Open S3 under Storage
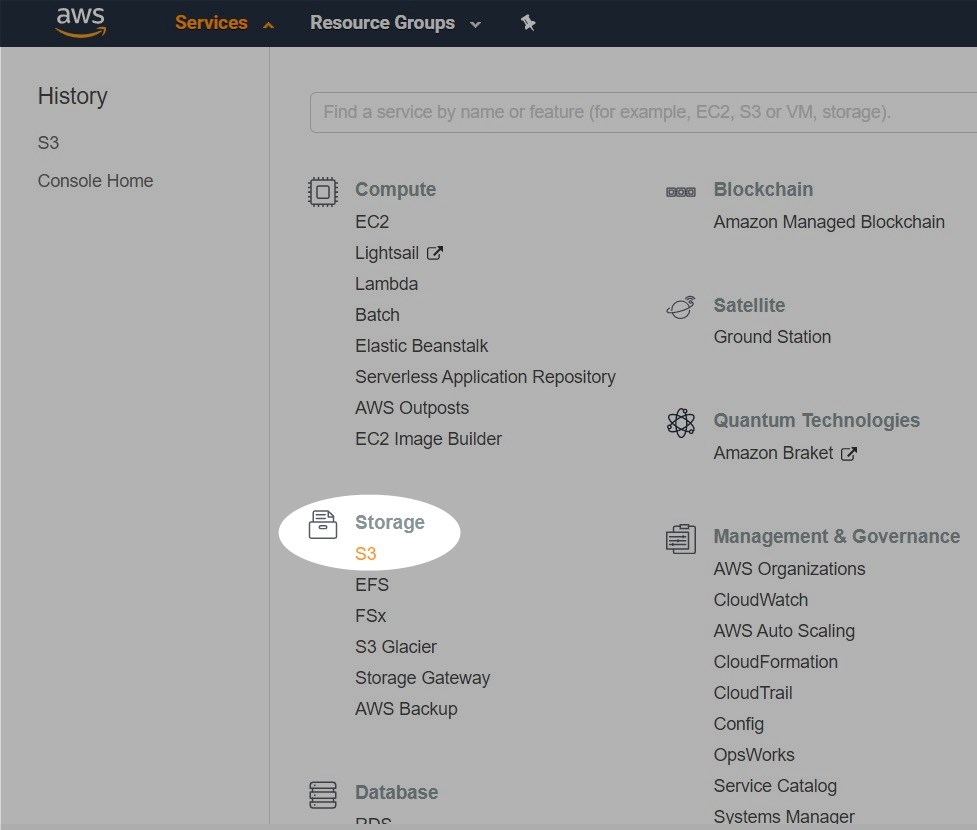977x830 pixels. [365, 554]
